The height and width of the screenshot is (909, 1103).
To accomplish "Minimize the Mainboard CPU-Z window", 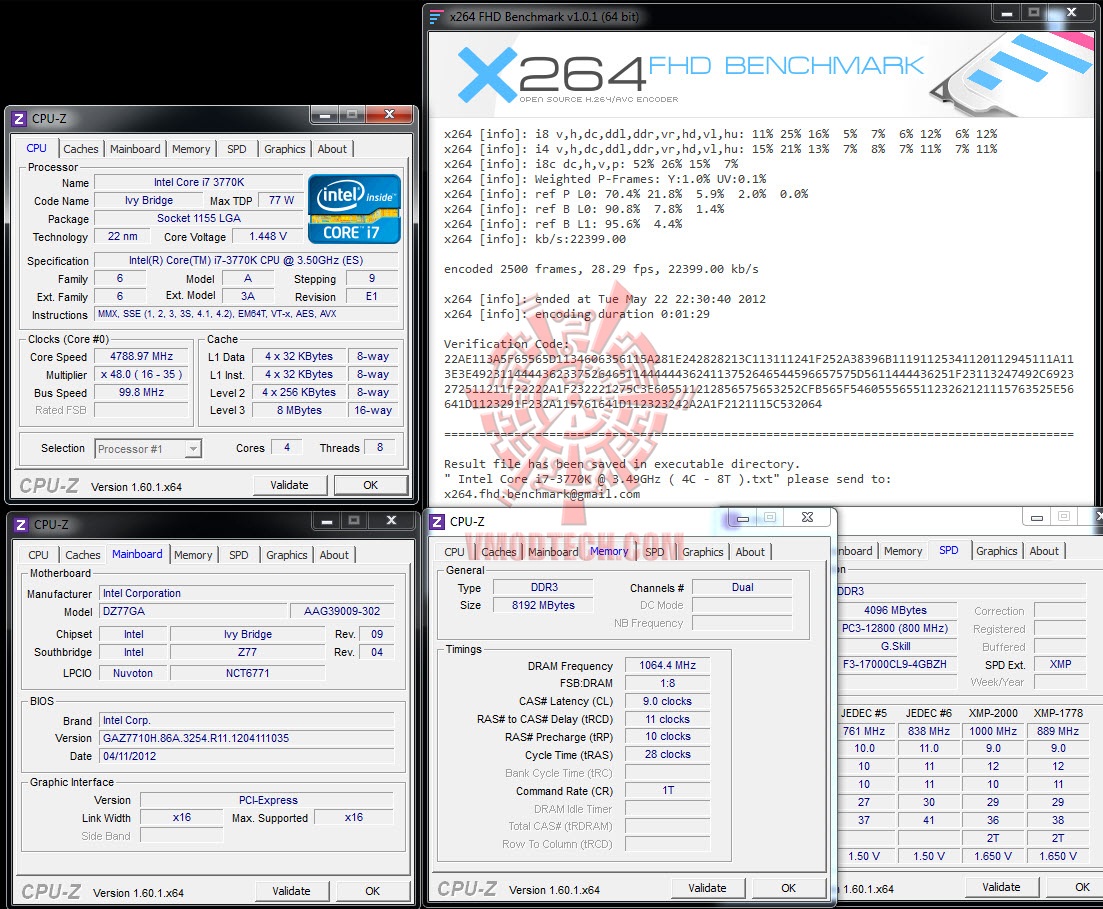I will click(x=327, y=521).
